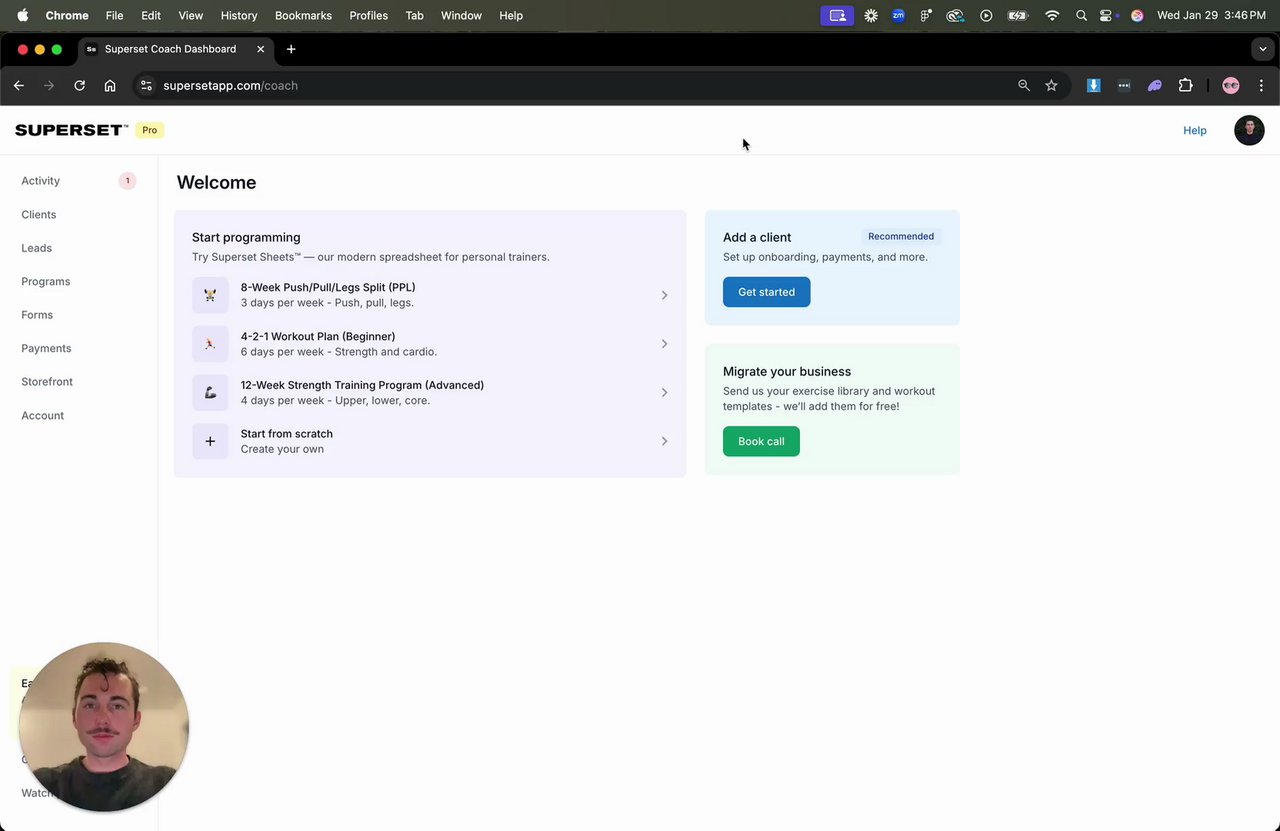Open the Start from scratch chevron
This screenshot has height=831, width=1280.
click(x=664, y=441)
